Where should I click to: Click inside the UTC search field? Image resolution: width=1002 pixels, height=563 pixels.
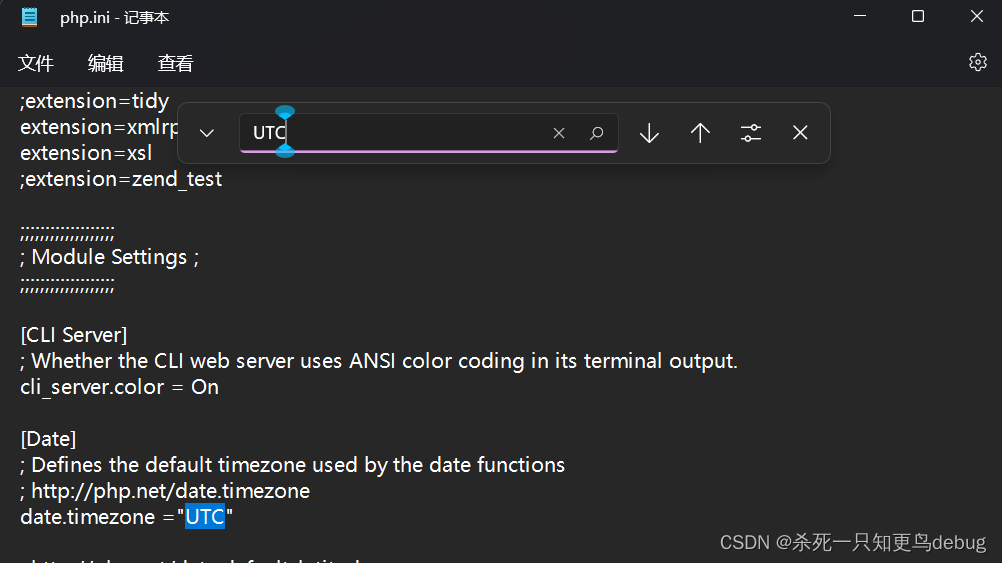tap(396, 133)
